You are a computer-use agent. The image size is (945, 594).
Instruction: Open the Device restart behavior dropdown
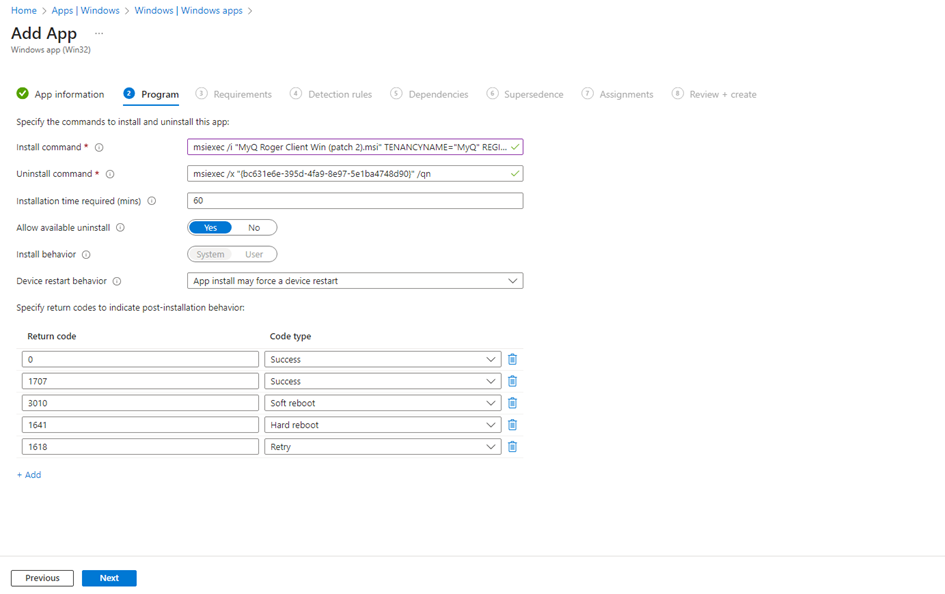pyautogui.click(x=355, y=281)
